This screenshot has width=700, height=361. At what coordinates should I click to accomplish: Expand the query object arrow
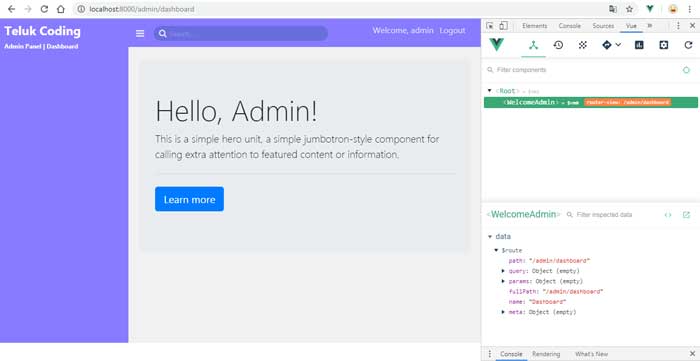(x=503, y=271)
